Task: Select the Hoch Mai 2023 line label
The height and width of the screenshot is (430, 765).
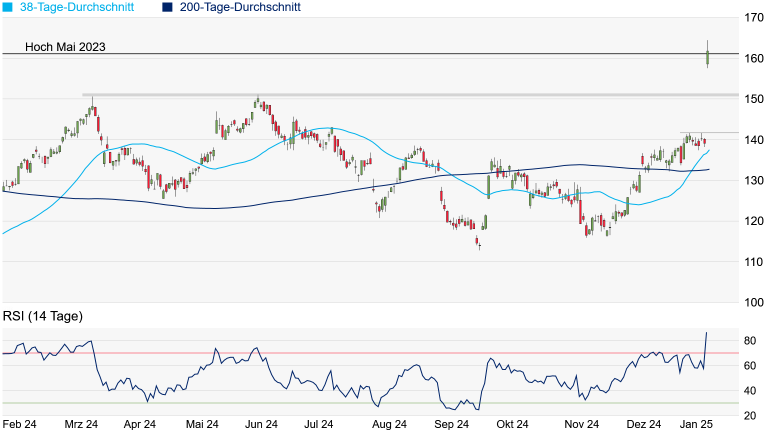Action: pos(65,46)
